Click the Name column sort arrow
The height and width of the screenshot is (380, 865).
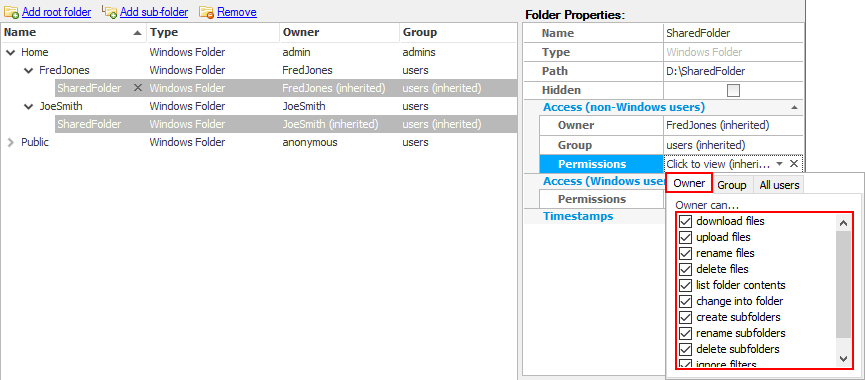[x=137, y=33]
